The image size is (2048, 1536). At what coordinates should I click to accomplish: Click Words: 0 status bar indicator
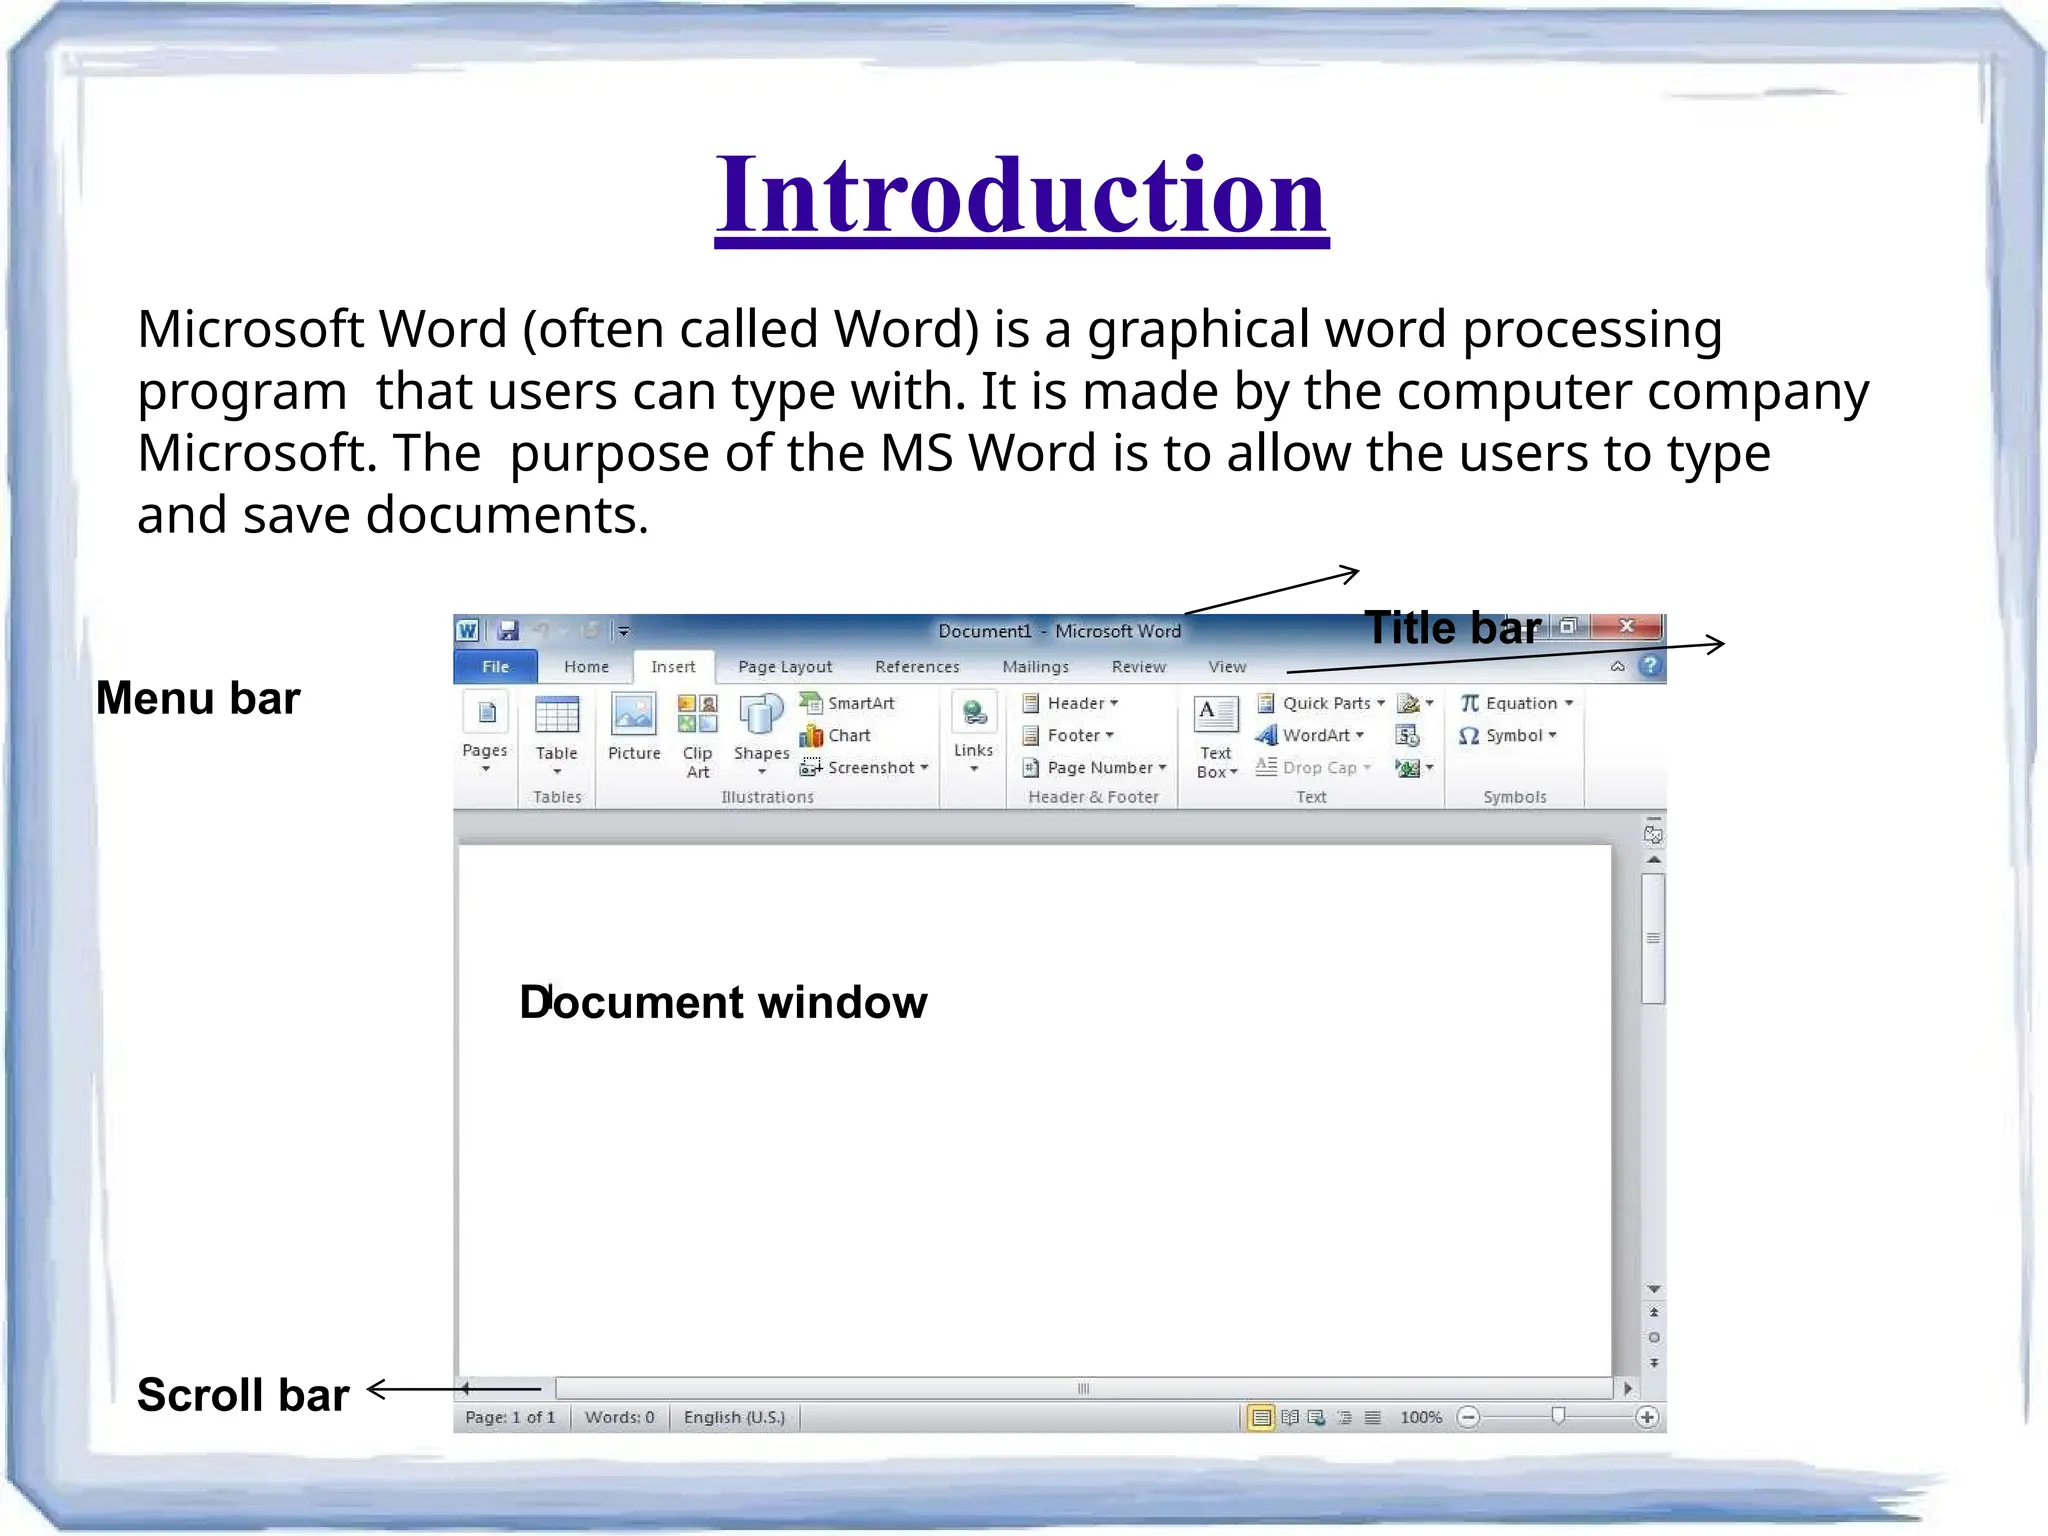(x=619, y=1417)
